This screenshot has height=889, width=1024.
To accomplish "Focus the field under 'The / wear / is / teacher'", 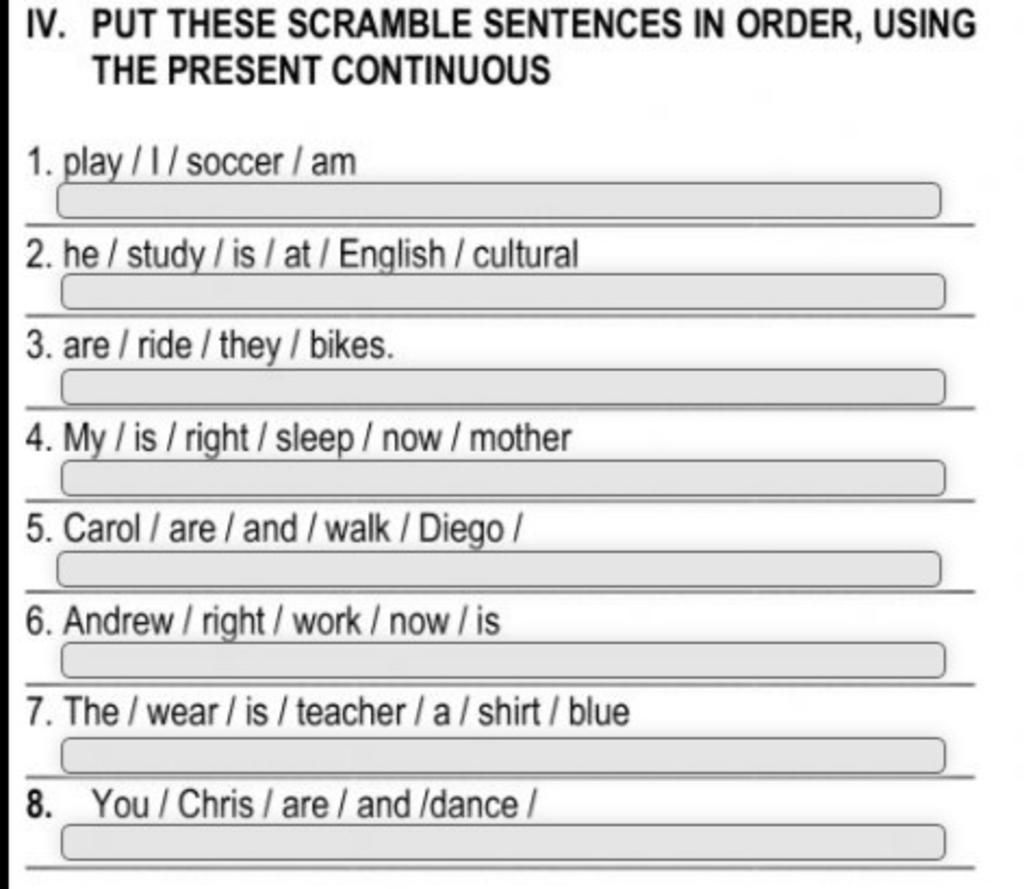I will pos(503,756).
